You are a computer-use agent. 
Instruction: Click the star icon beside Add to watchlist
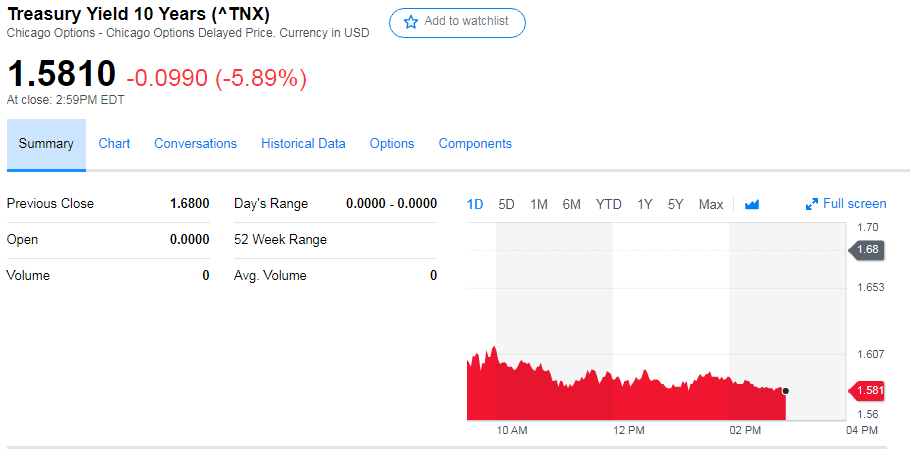tap(411, 22)
